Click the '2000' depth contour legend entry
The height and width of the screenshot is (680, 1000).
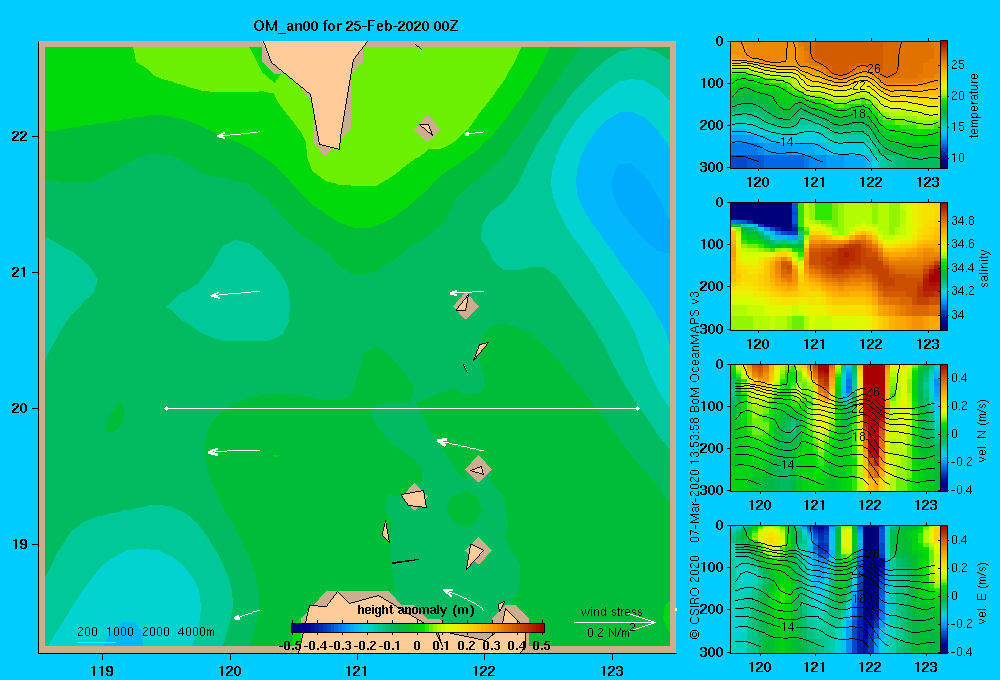click(156, 632)
